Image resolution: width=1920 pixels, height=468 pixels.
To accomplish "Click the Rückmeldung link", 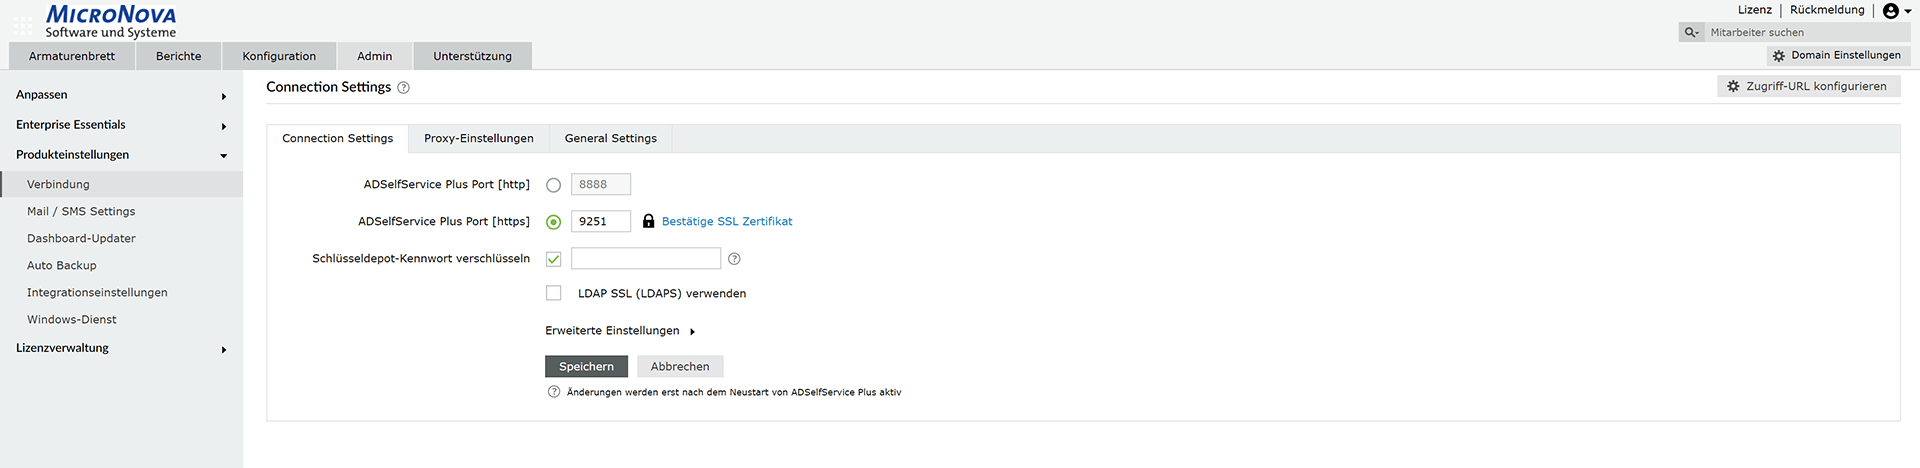I will [x=1827, y=10].
